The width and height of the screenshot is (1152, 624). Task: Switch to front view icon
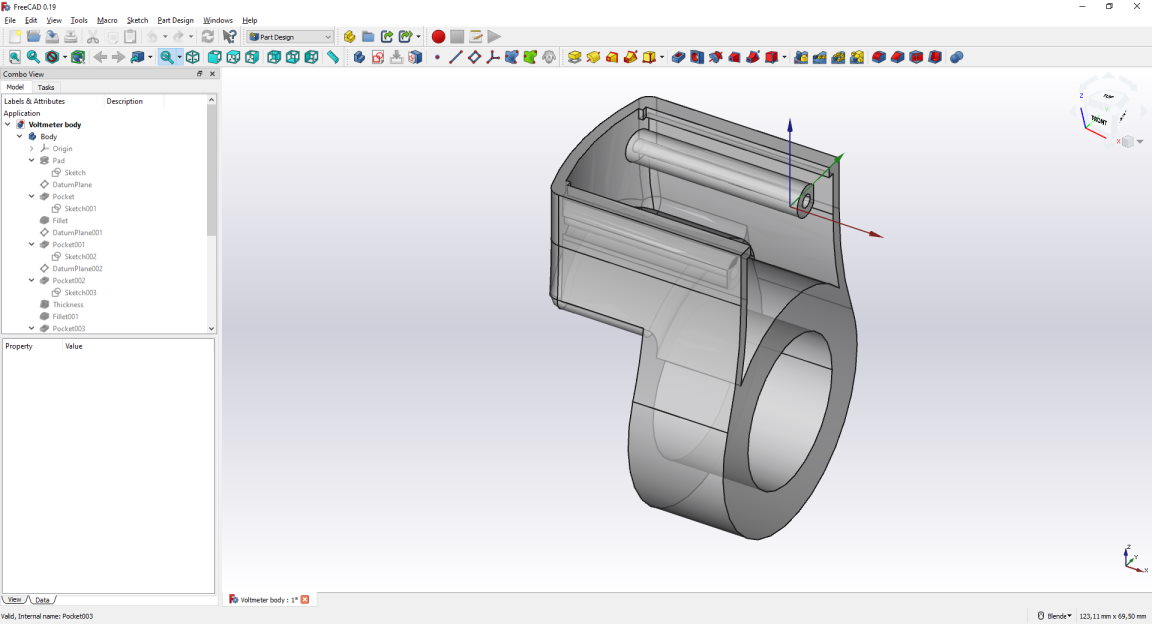tap(215, 57)
